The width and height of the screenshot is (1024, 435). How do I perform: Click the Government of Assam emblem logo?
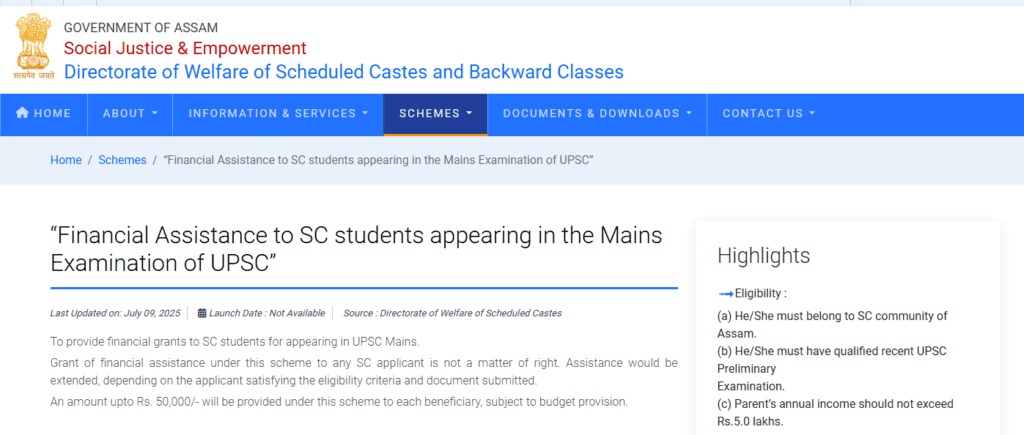32,46
